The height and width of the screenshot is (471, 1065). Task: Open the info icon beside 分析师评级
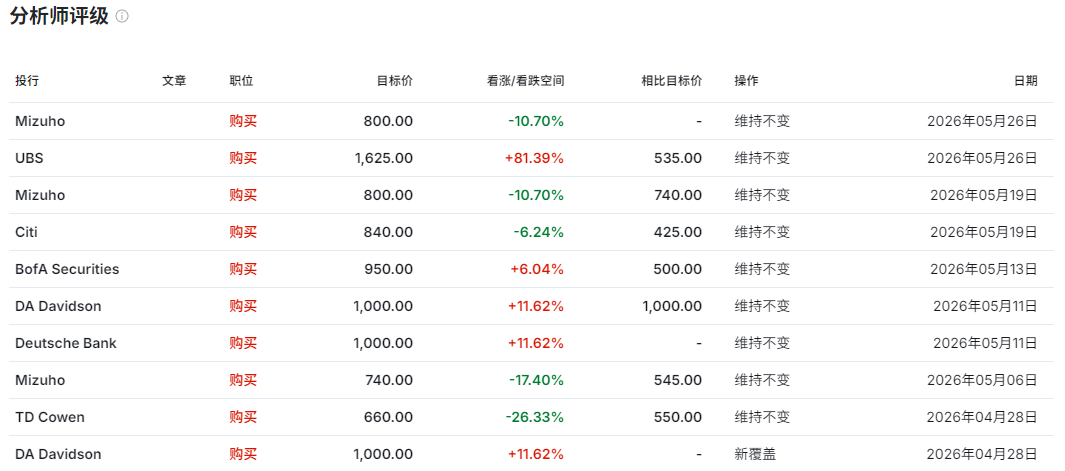122,16
